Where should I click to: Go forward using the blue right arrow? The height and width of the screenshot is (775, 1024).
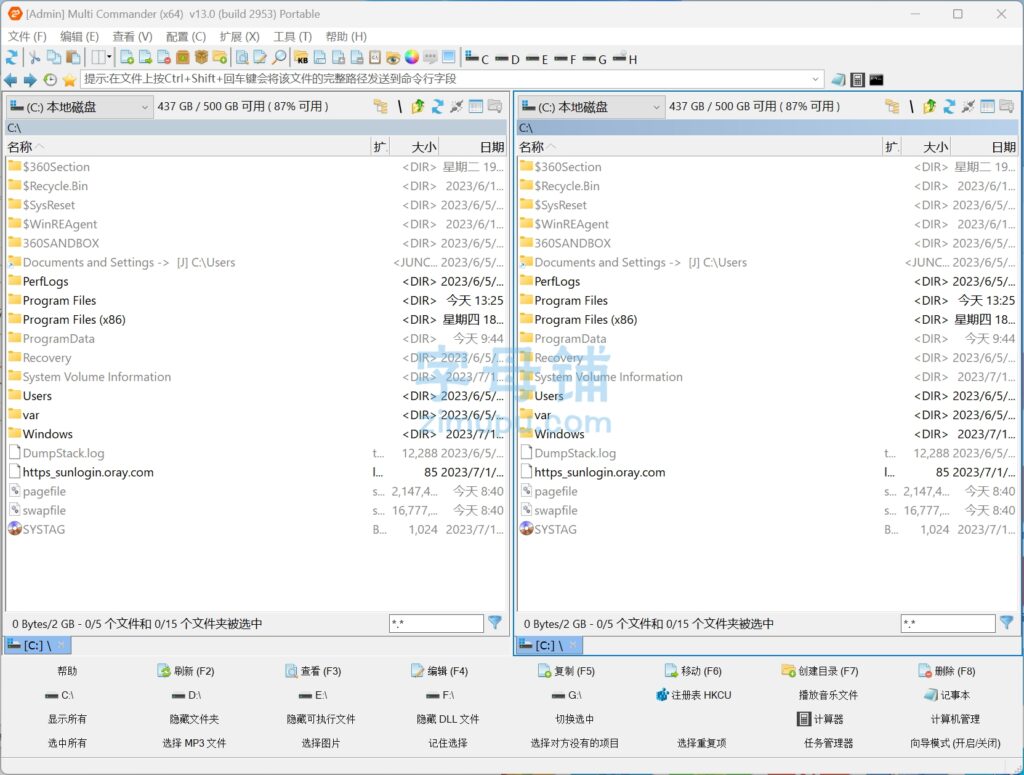(x=30, y=80)
